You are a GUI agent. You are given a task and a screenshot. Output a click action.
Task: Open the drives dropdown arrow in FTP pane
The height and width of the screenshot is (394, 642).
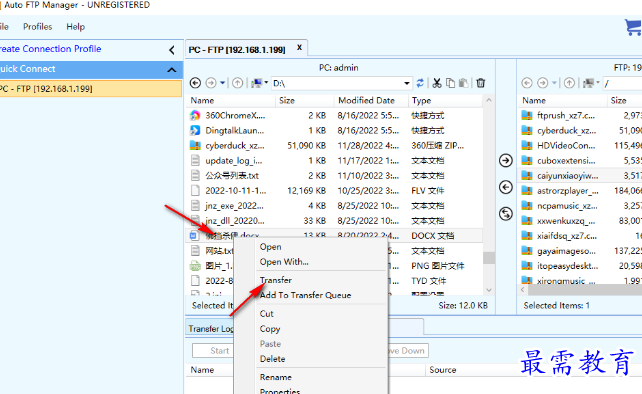click(598, 83)
